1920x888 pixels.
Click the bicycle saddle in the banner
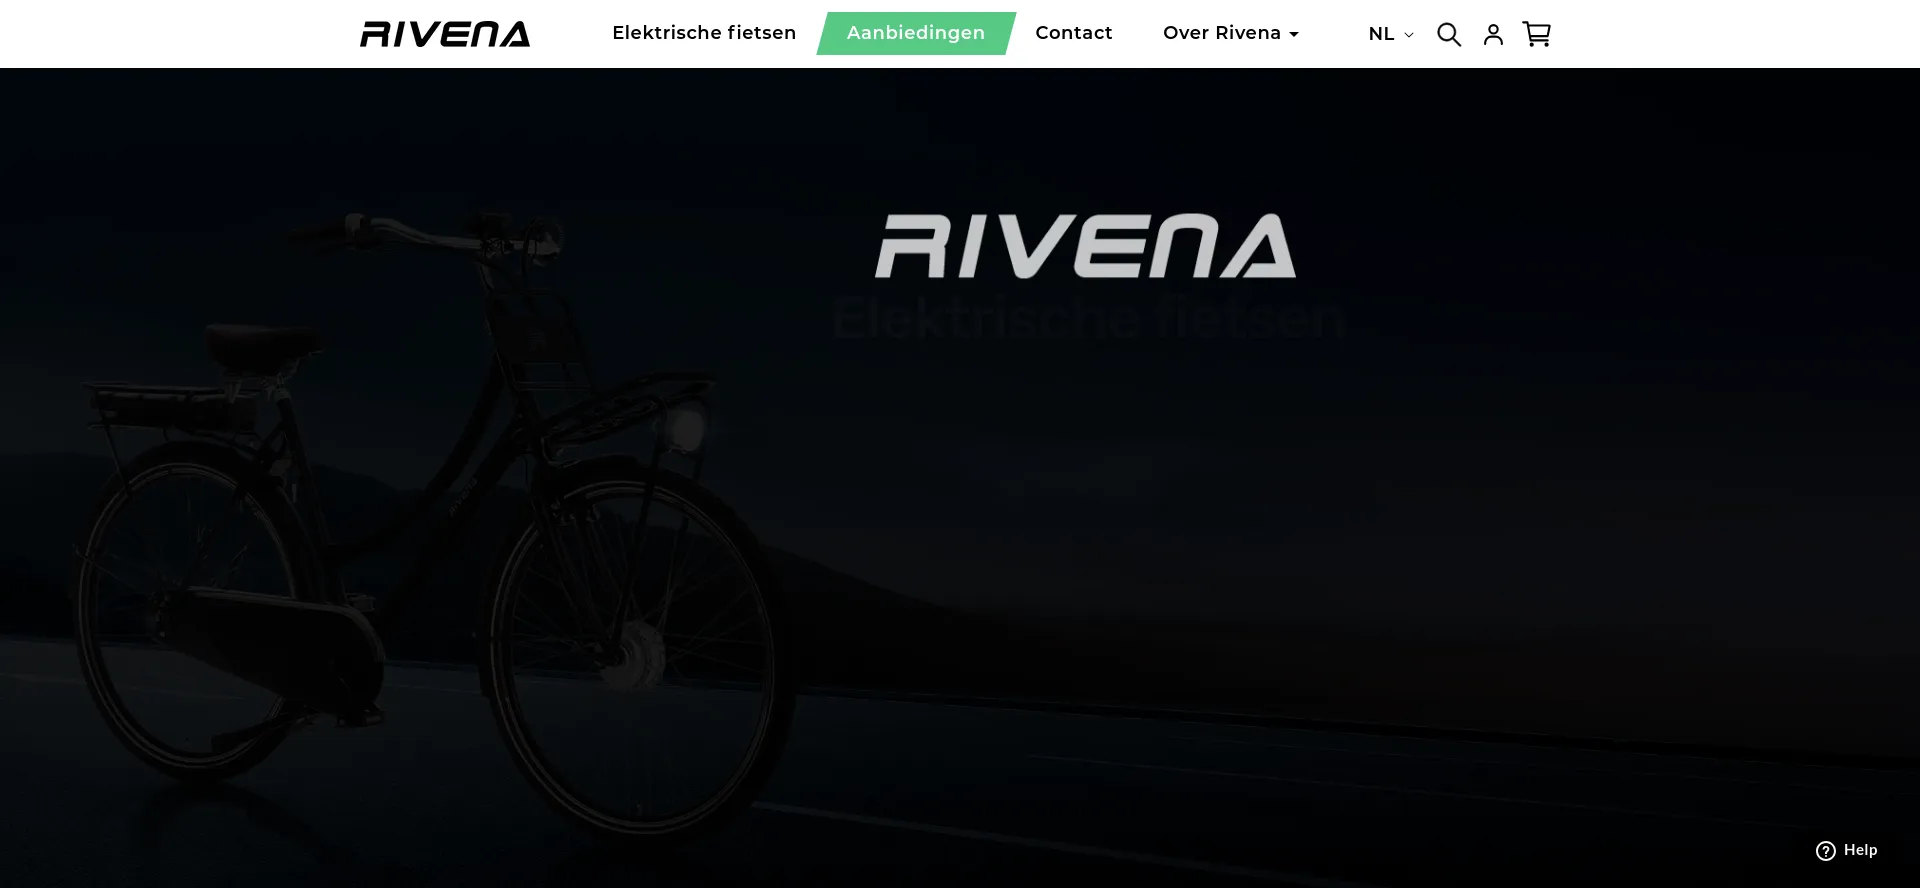pyautogui.click(x=260, y=343)
